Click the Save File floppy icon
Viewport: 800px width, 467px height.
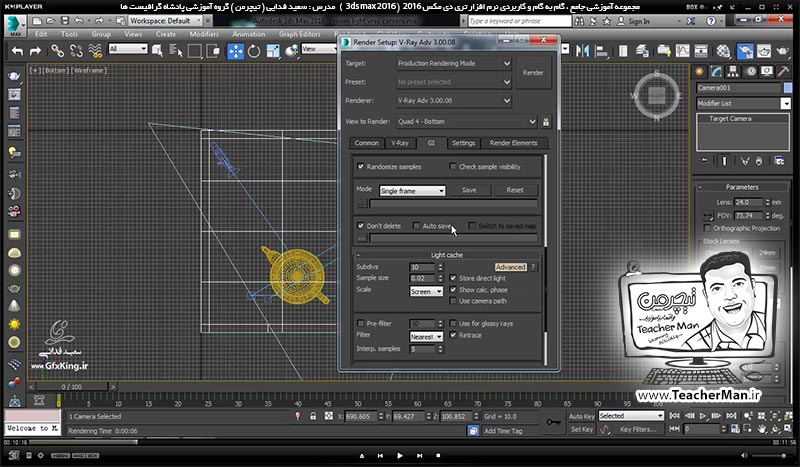(65, 21)
